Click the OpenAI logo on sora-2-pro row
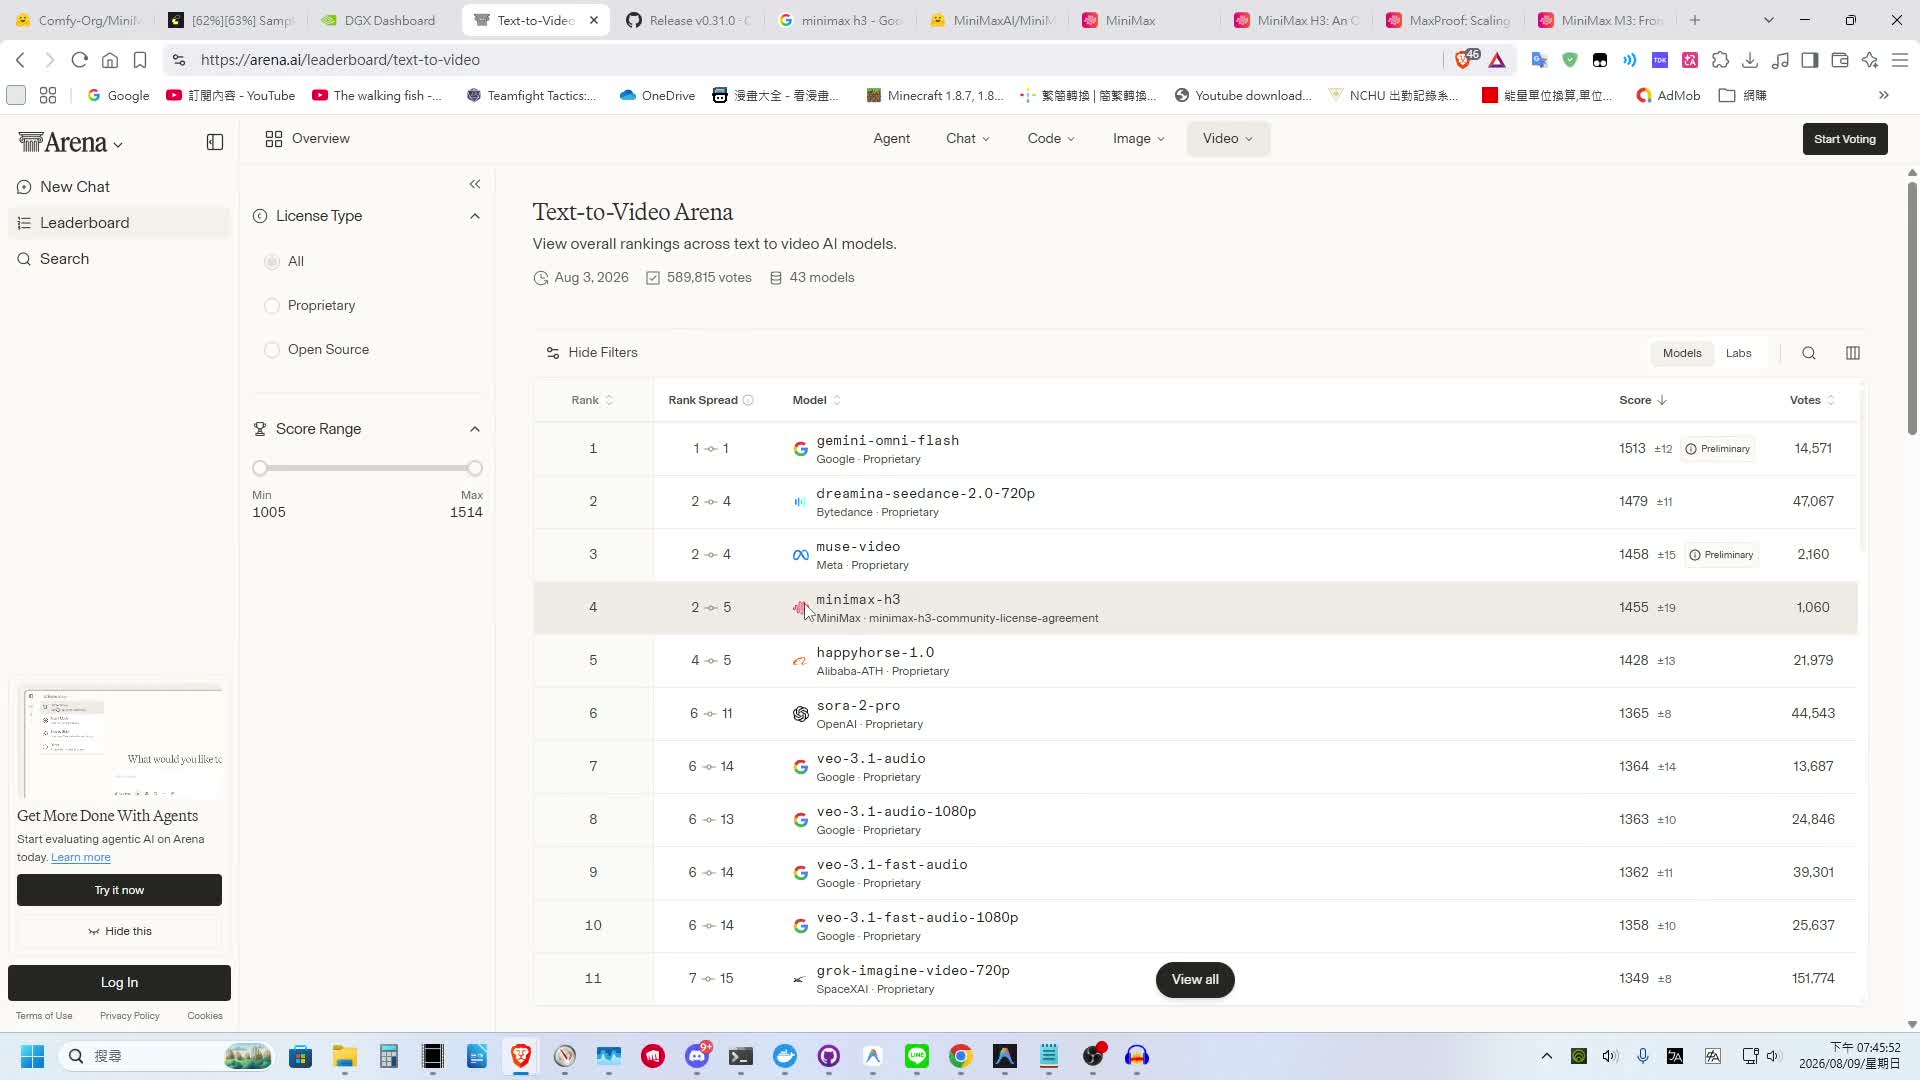The image size is (1920, 1080). point(800,714)
